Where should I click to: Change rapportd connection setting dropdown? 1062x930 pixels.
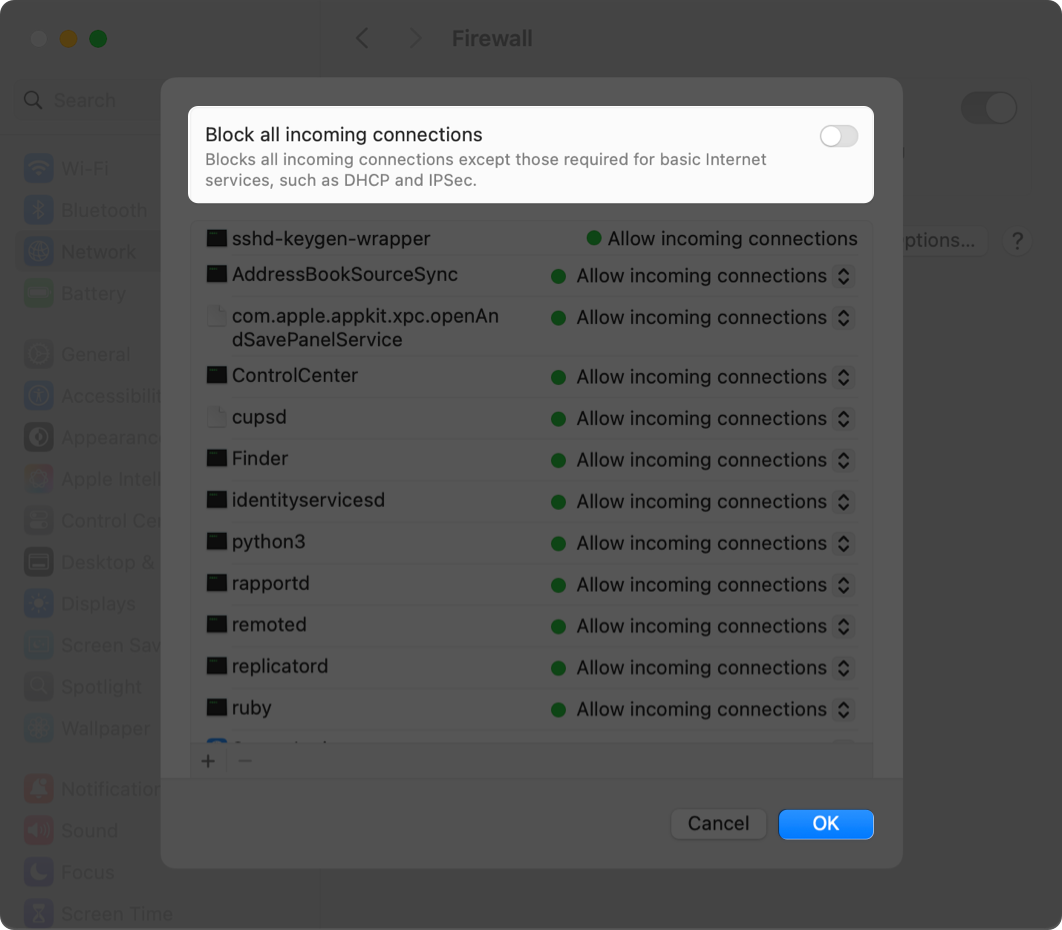pyautogui.click(x=843, y=584)
